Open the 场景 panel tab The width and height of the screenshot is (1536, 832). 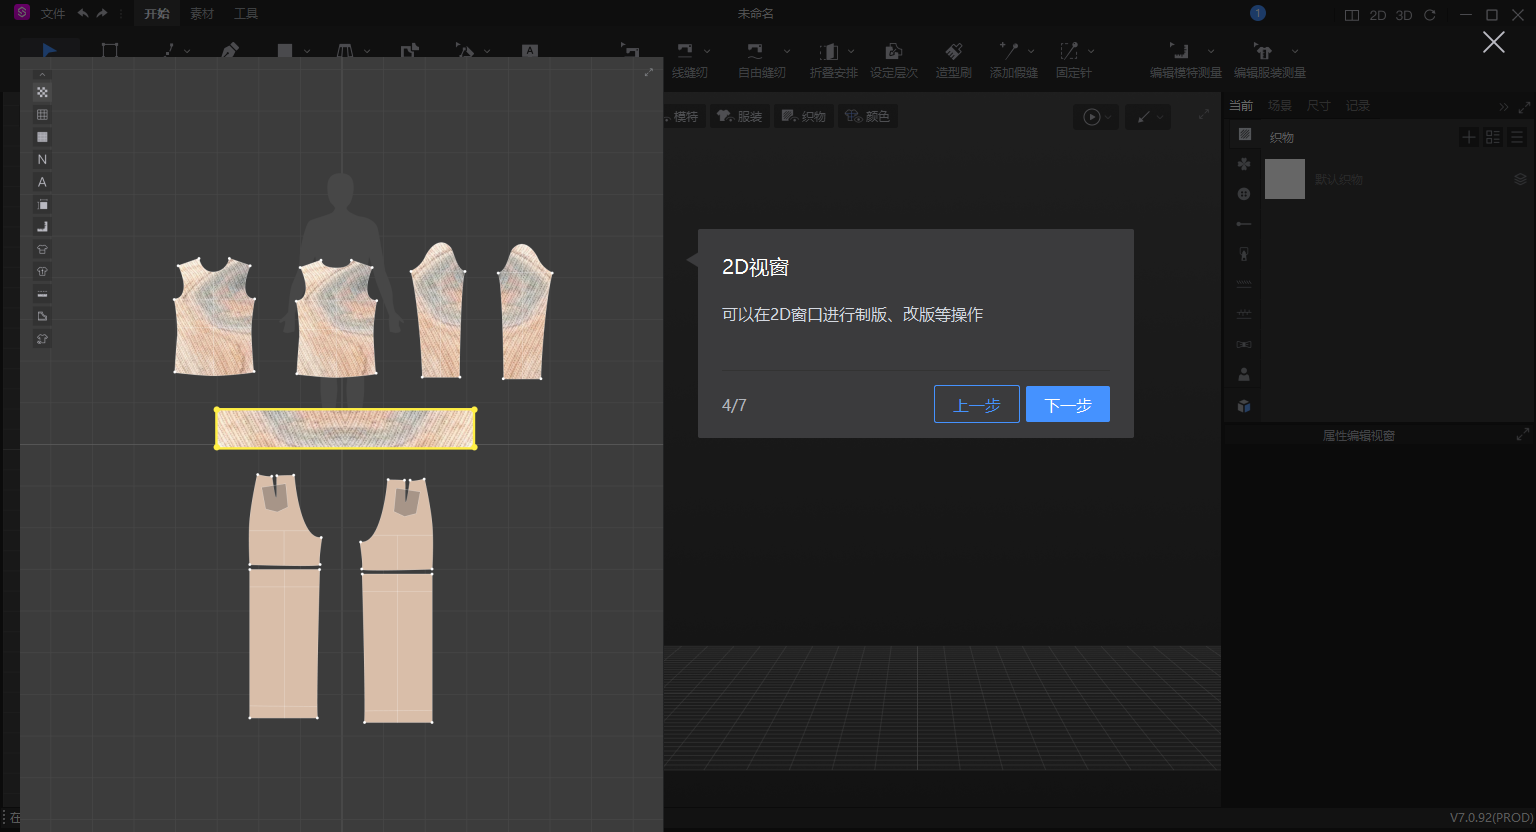pyautogui.click(x=1279, y=105)
